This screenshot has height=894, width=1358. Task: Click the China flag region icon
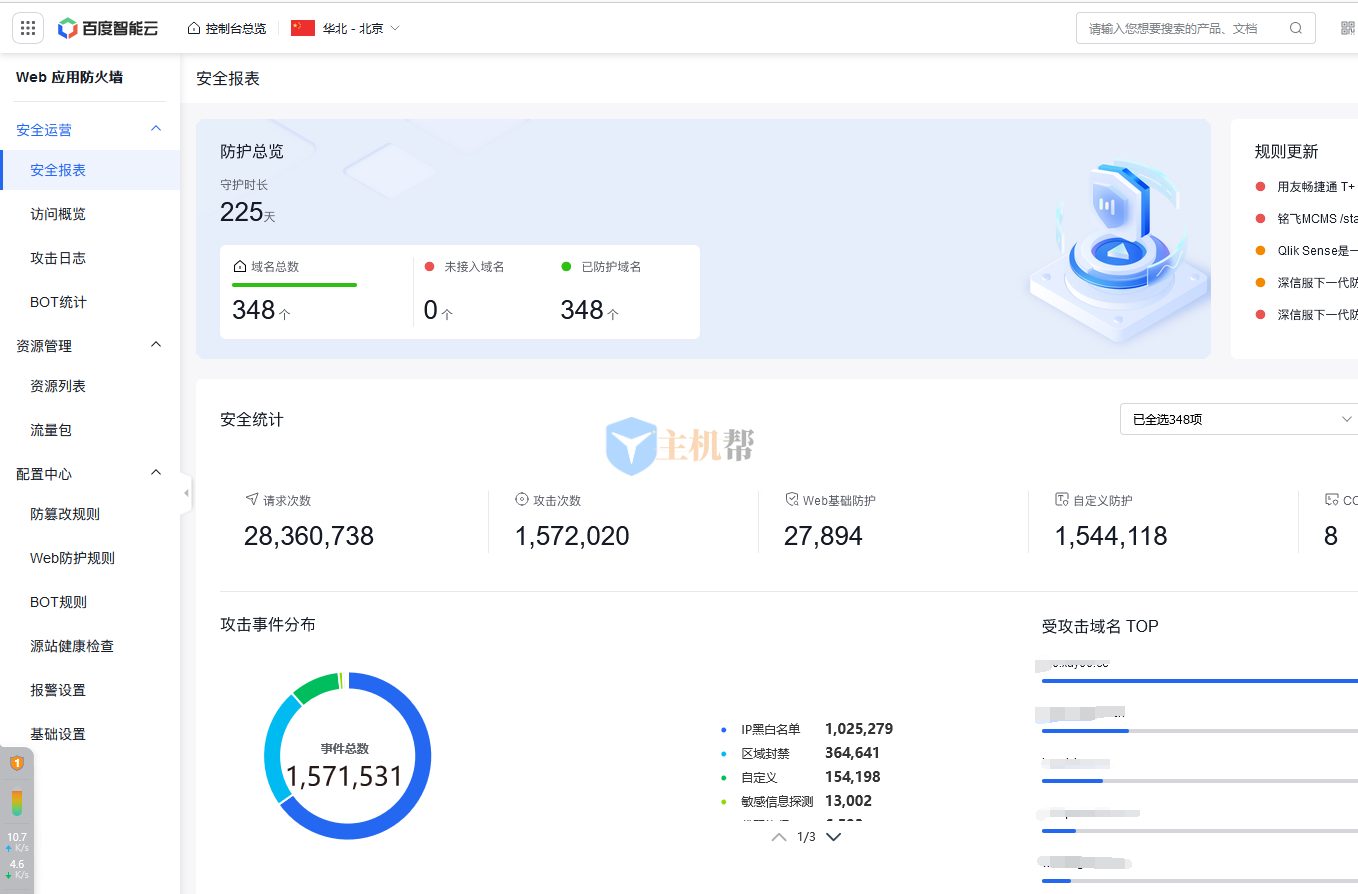303,28
